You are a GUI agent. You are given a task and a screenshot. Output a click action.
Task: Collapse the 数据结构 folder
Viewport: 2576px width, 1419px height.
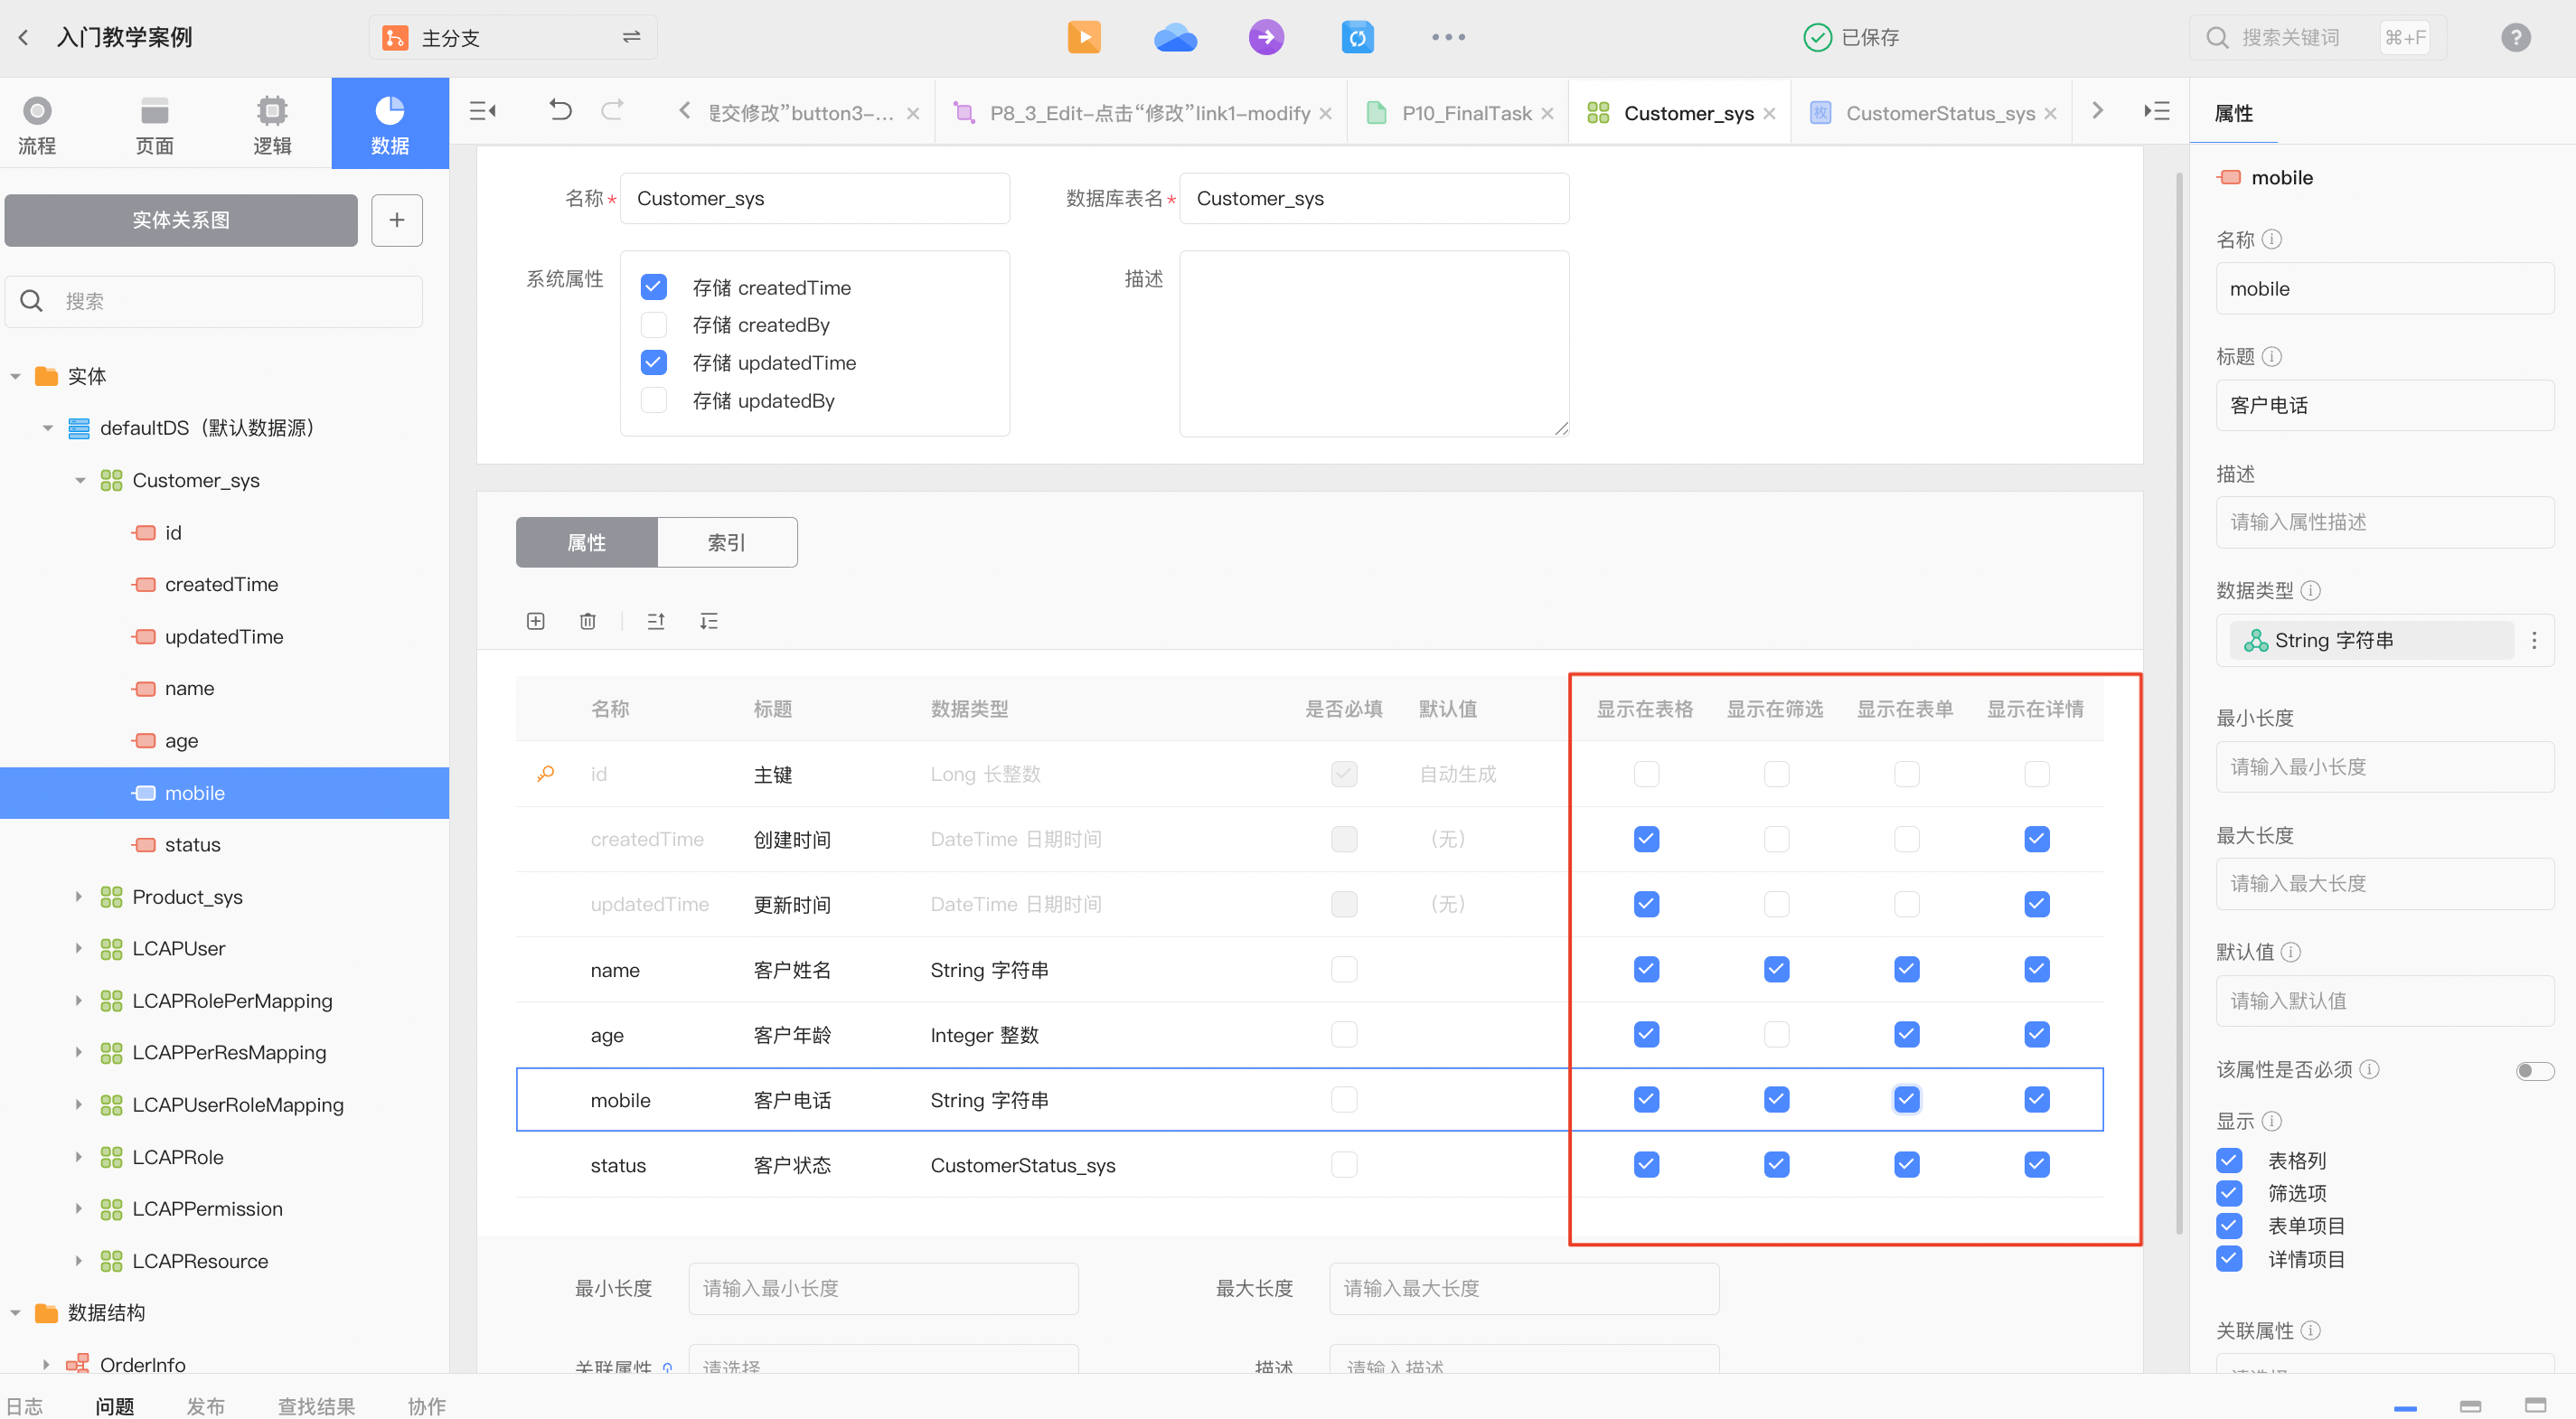tap(15, 1313)
